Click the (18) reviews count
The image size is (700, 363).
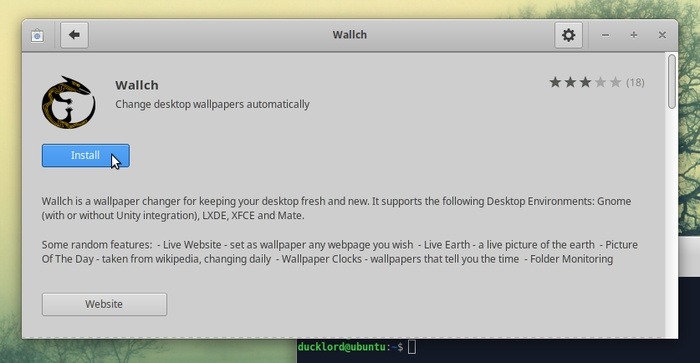635,83
